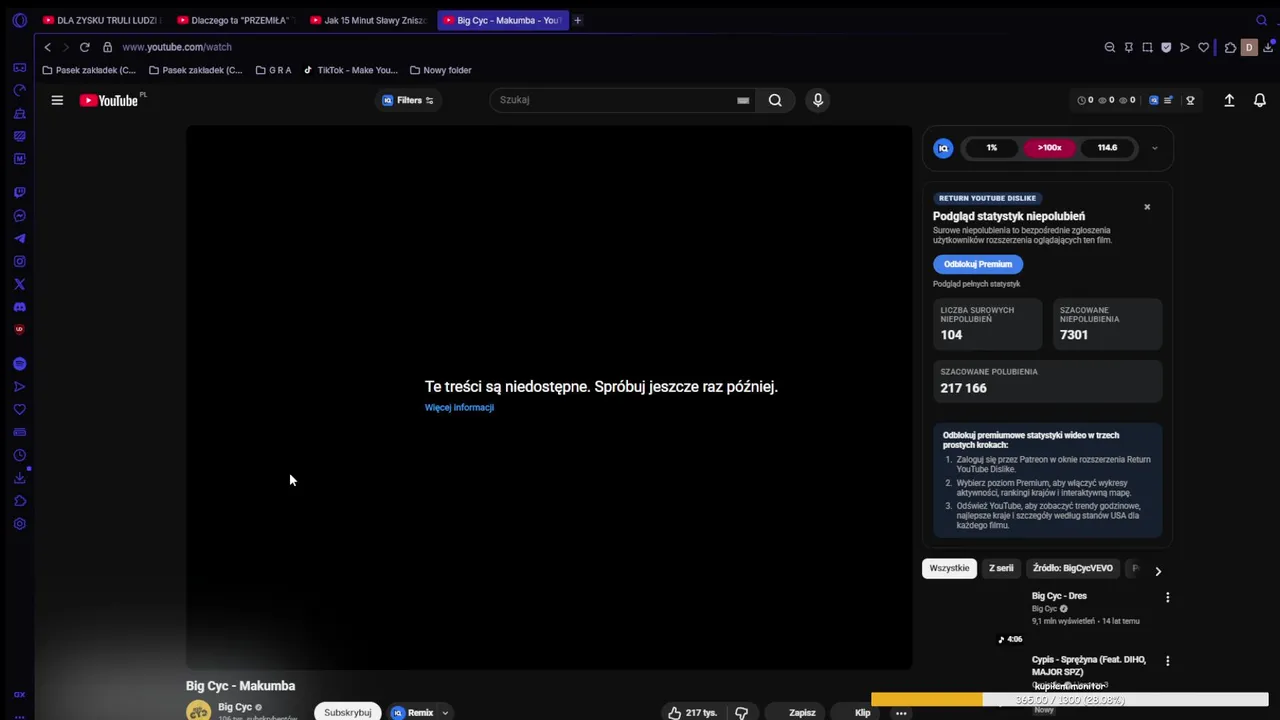Open Discord from browser sidebar

[x=19, y=307]
